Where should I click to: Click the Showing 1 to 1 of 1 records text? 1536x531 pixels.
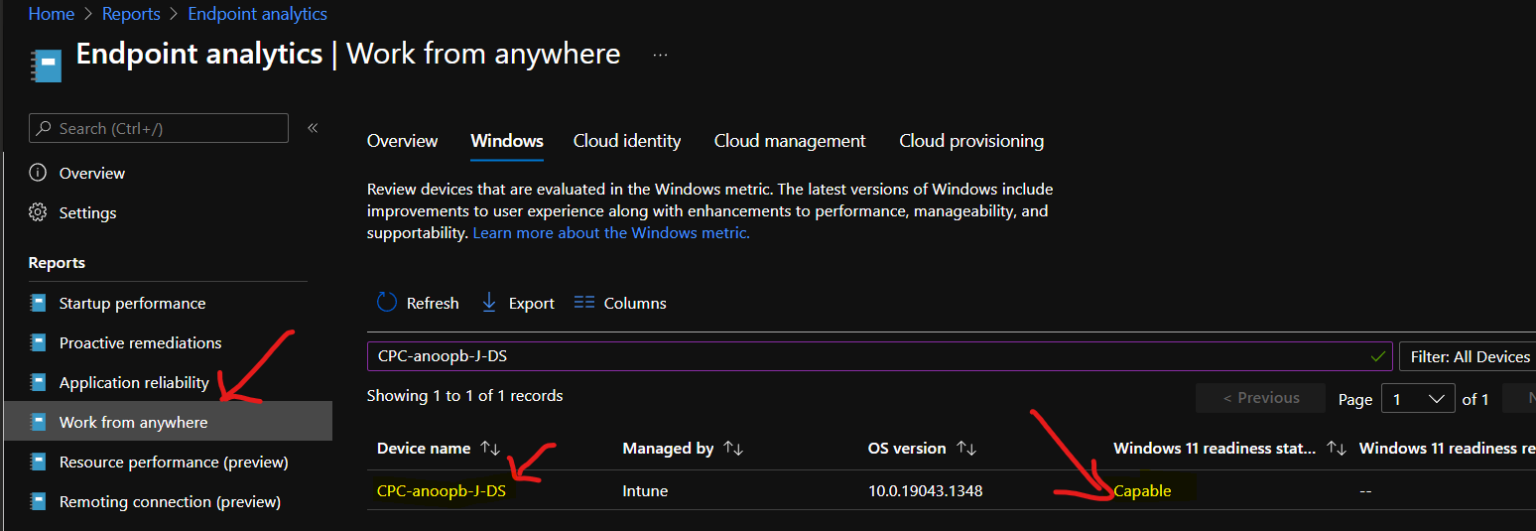coord(465,396)
